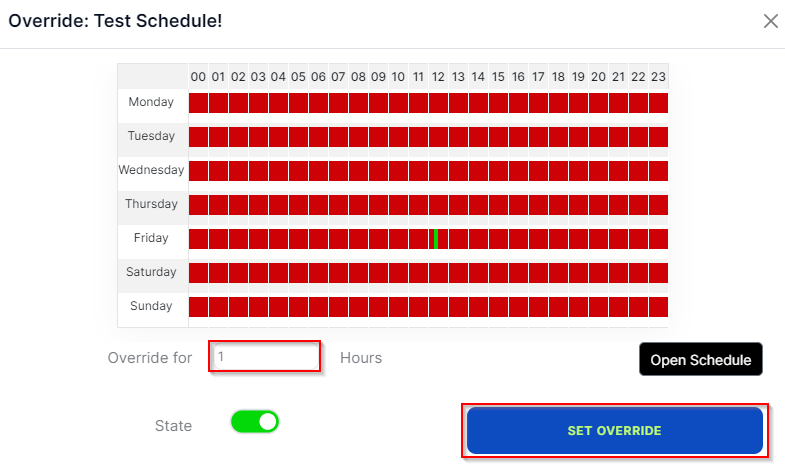The image size is (785, 464).
Task: Select Monday's 00 hour cell
Action: (x=198, y=103)
